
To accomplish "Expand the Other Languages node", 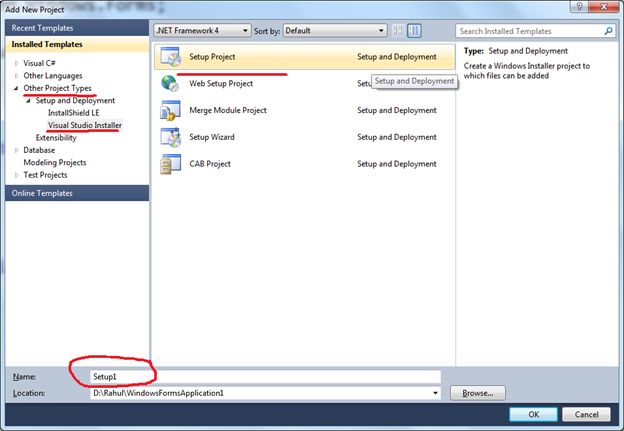I will pos(16,76).
